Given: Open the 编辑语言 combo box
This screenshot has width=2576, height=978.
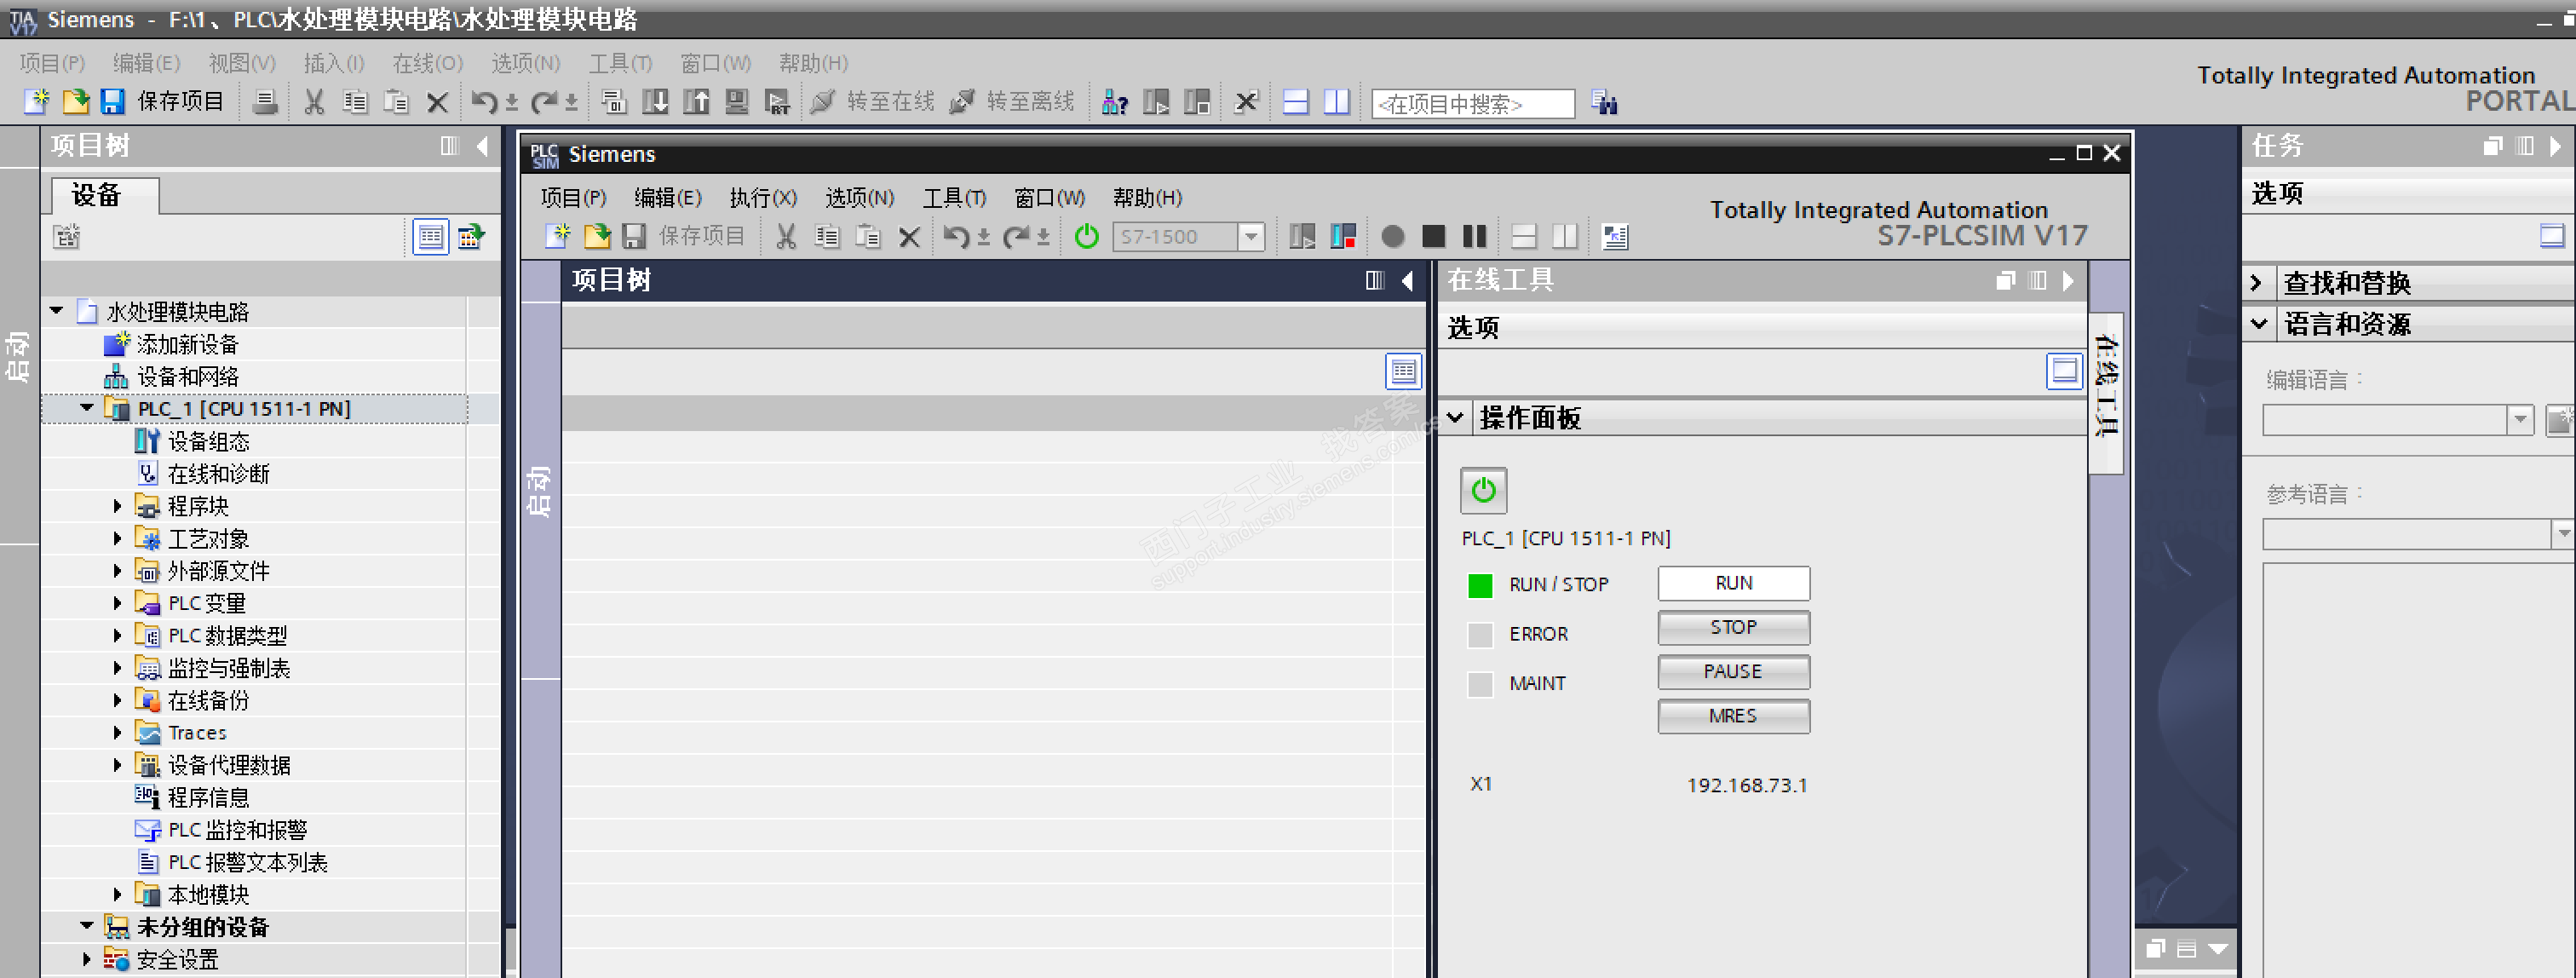Looking at the screenshot, I should coord(2520,420).
